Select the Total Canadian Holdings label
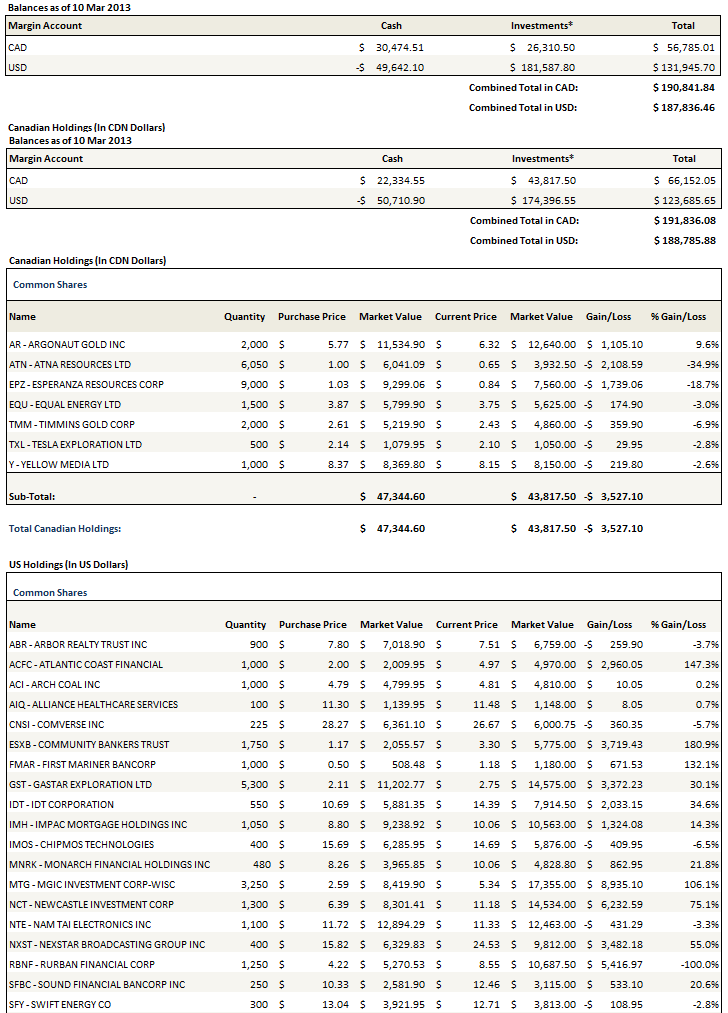 click(x=64, y=529)
